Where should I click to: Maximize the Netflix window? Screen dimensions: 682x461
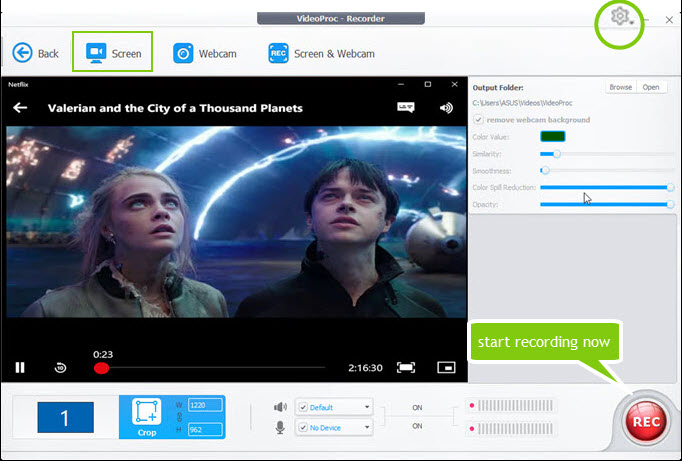(428, 84)
